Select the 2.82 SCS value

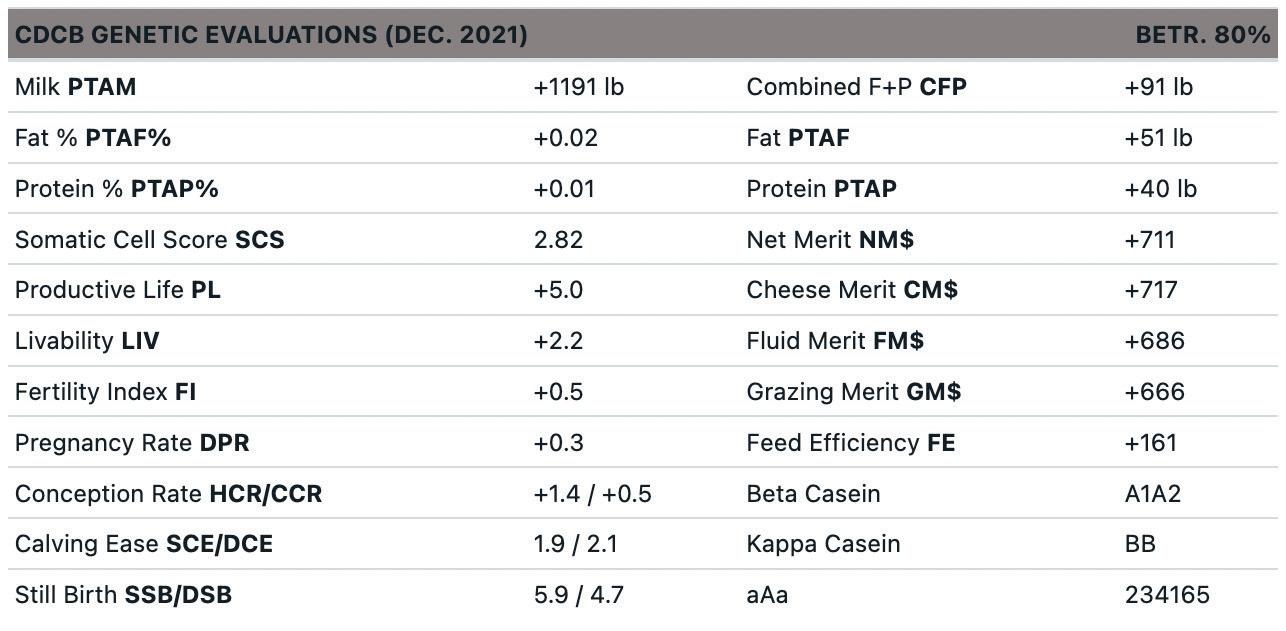[x=558, y=240]
